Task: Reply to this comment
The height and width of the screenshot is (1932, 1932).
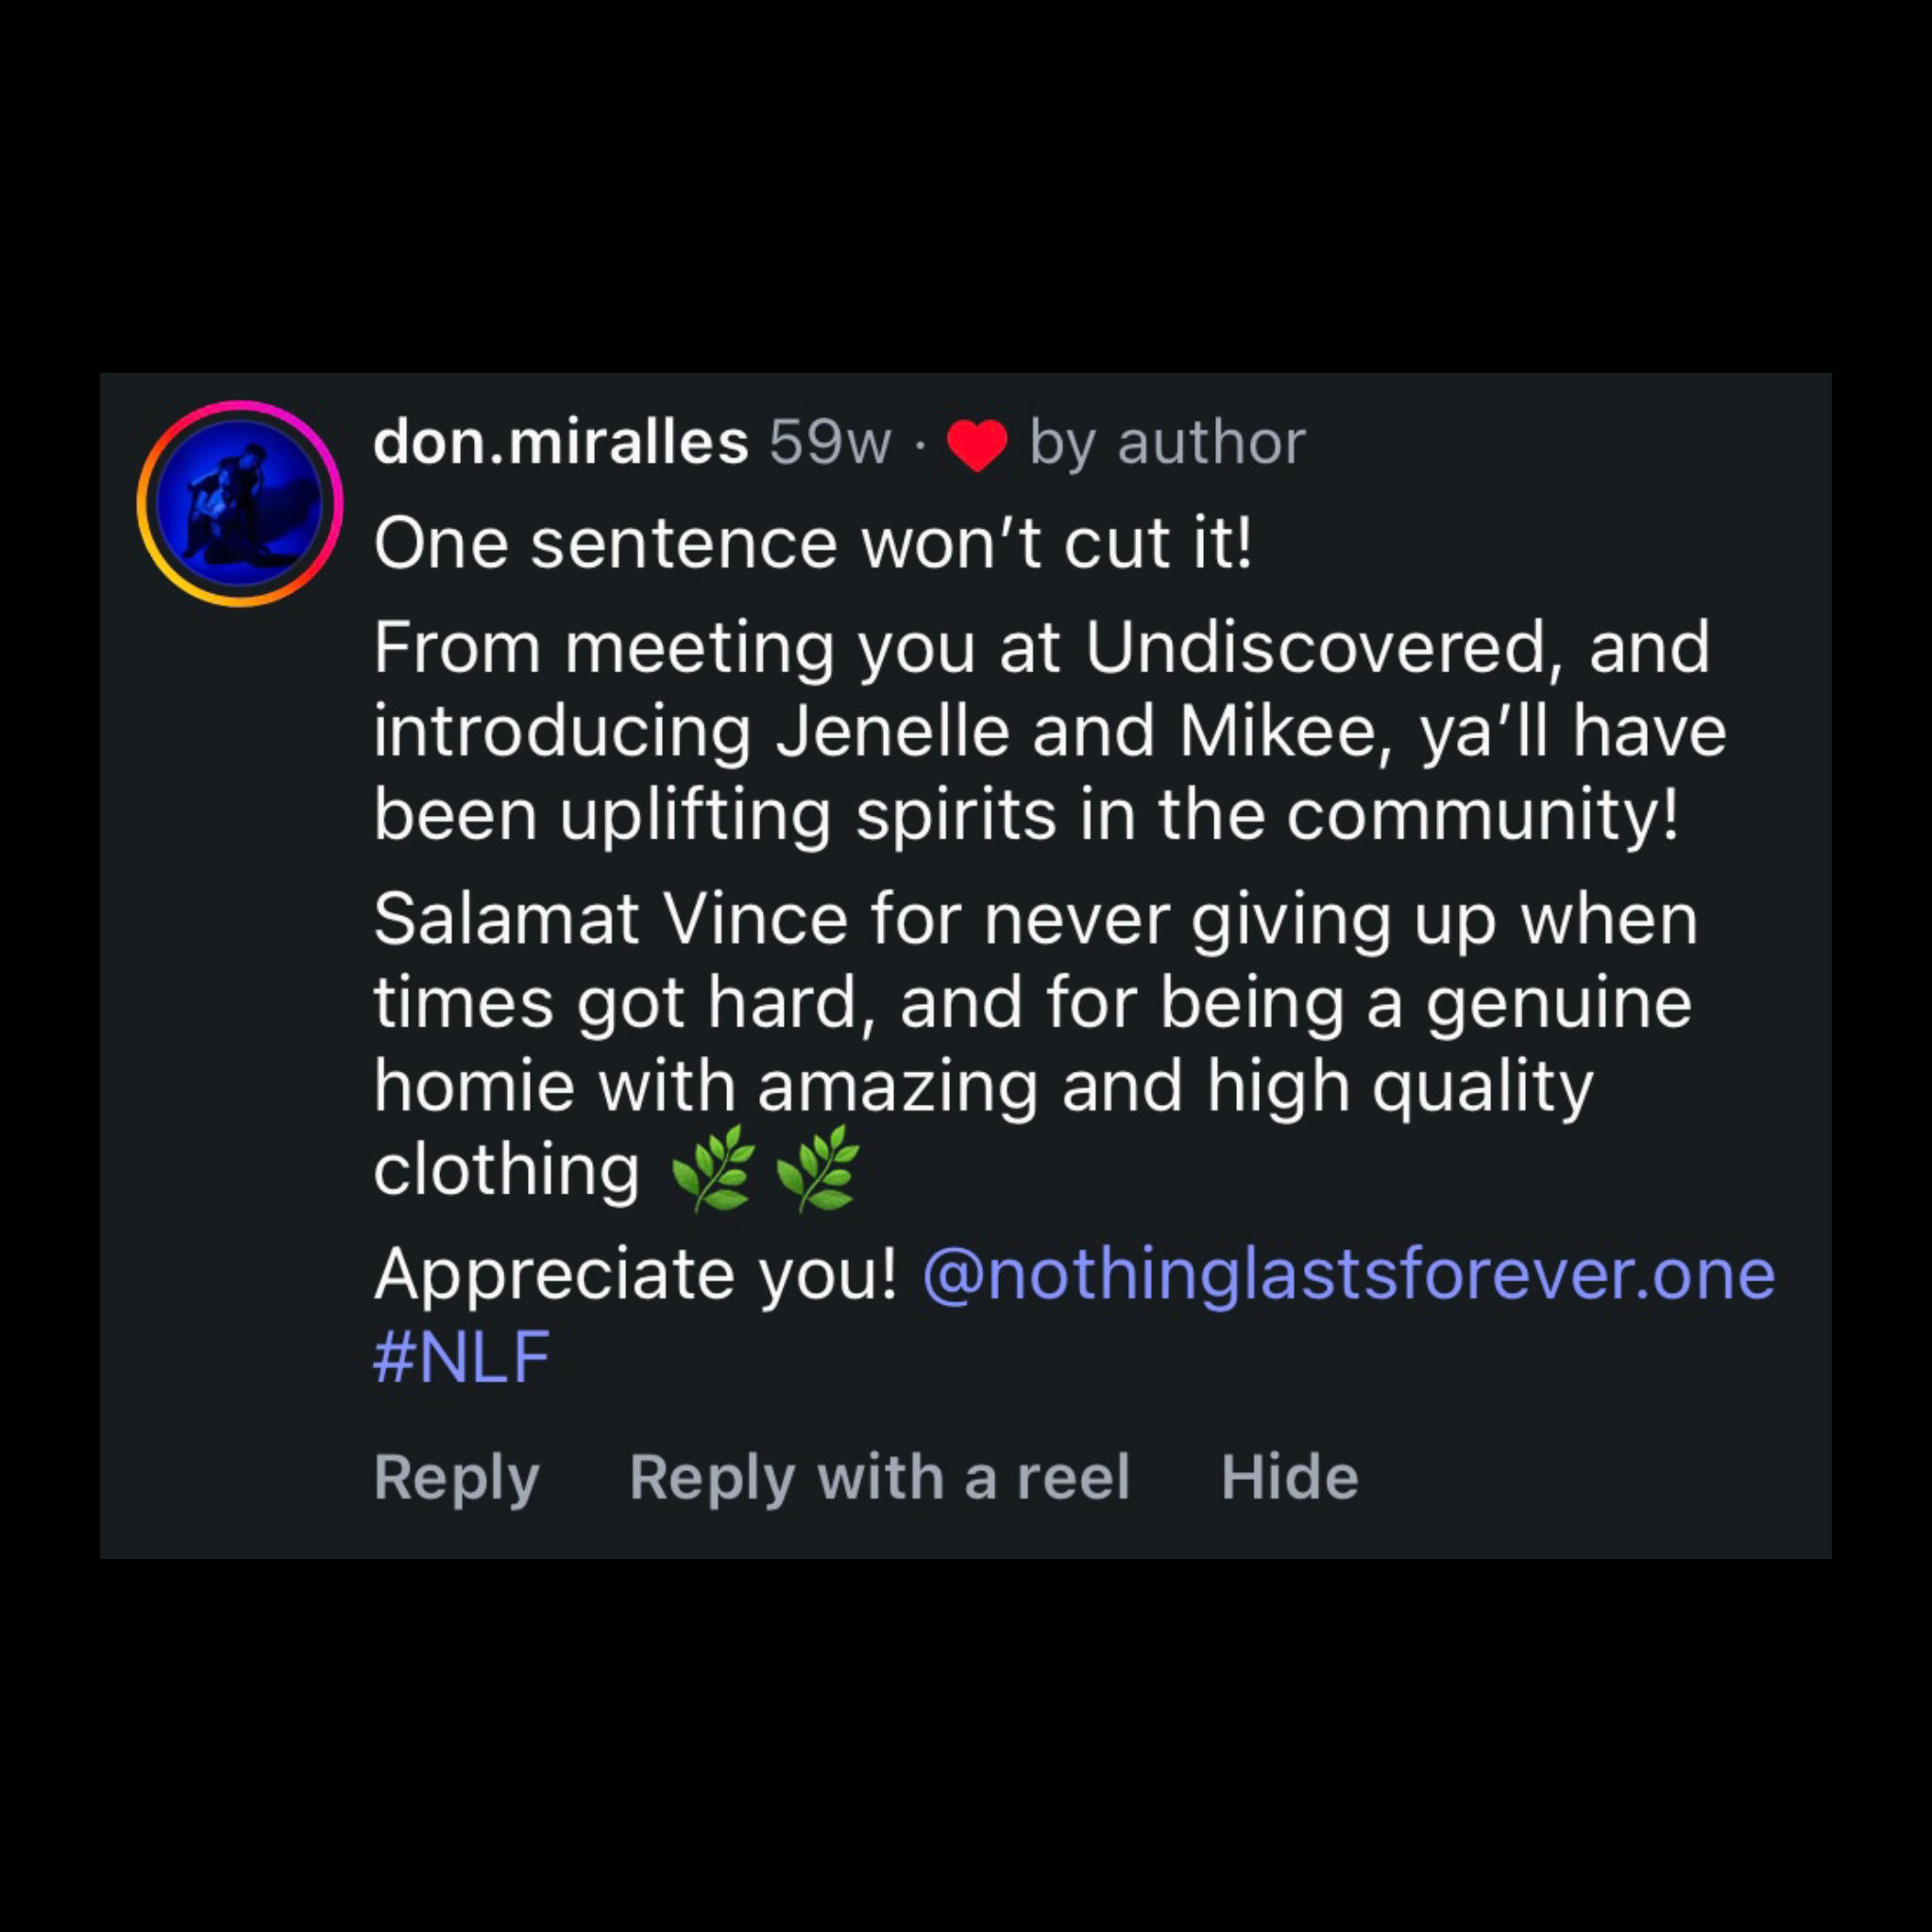Action: [x=456, y=1479]
